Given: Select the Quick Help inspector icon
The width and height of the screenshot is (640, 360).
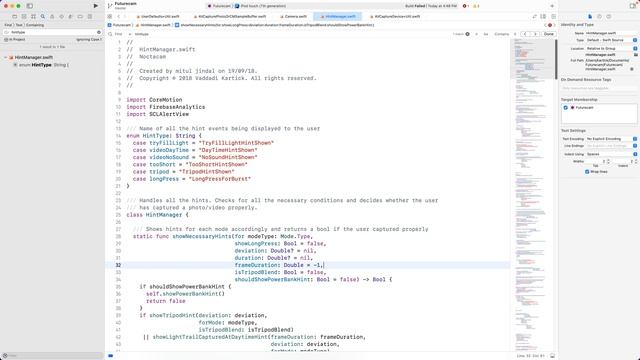Looking at the screenshot, I should (609, 17).
